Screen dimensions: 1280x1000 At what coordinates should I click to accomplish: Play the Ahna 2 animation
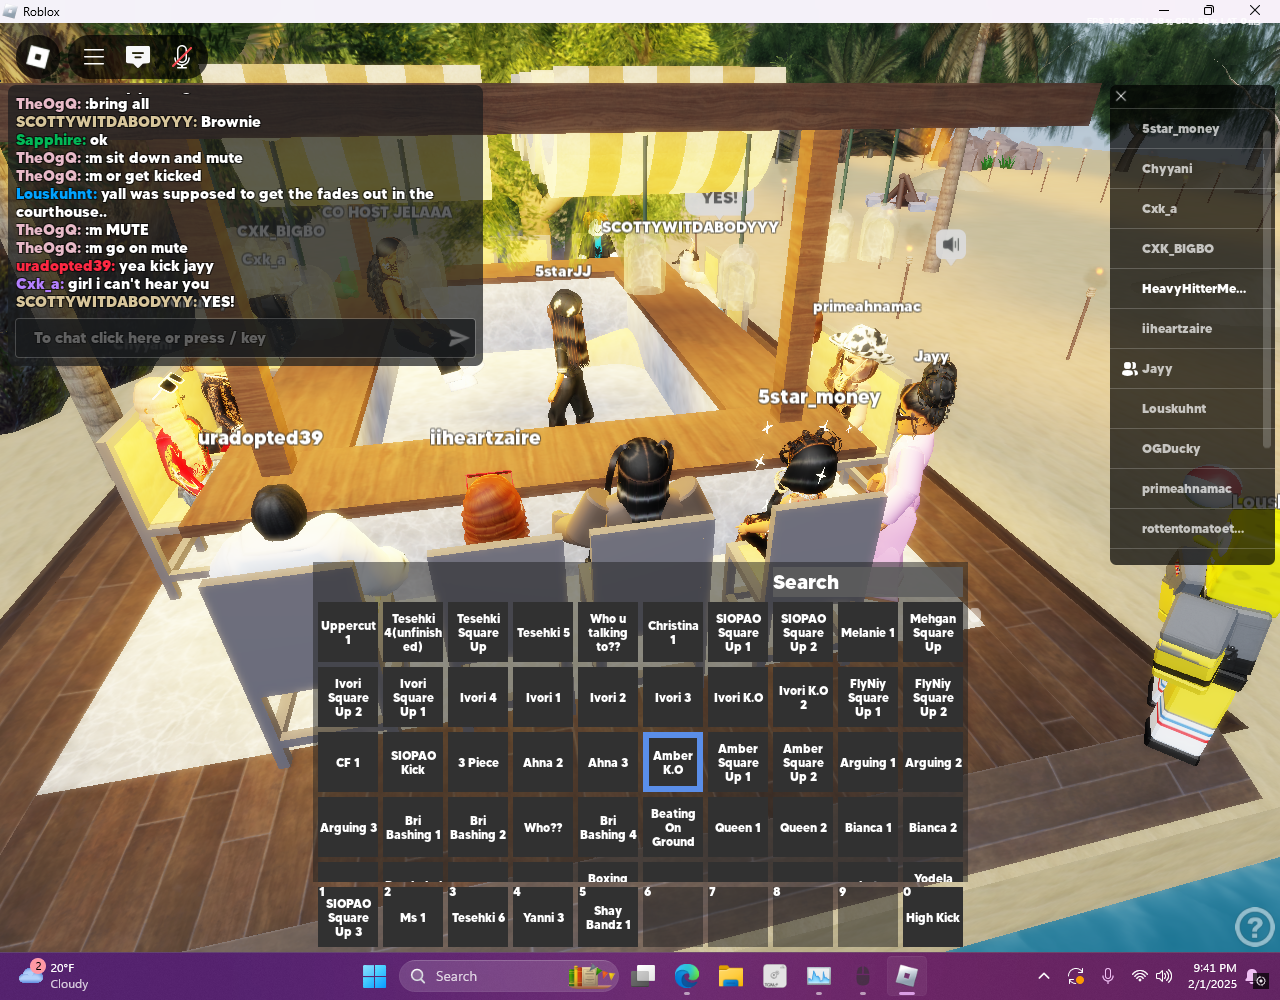click(543, 762)
